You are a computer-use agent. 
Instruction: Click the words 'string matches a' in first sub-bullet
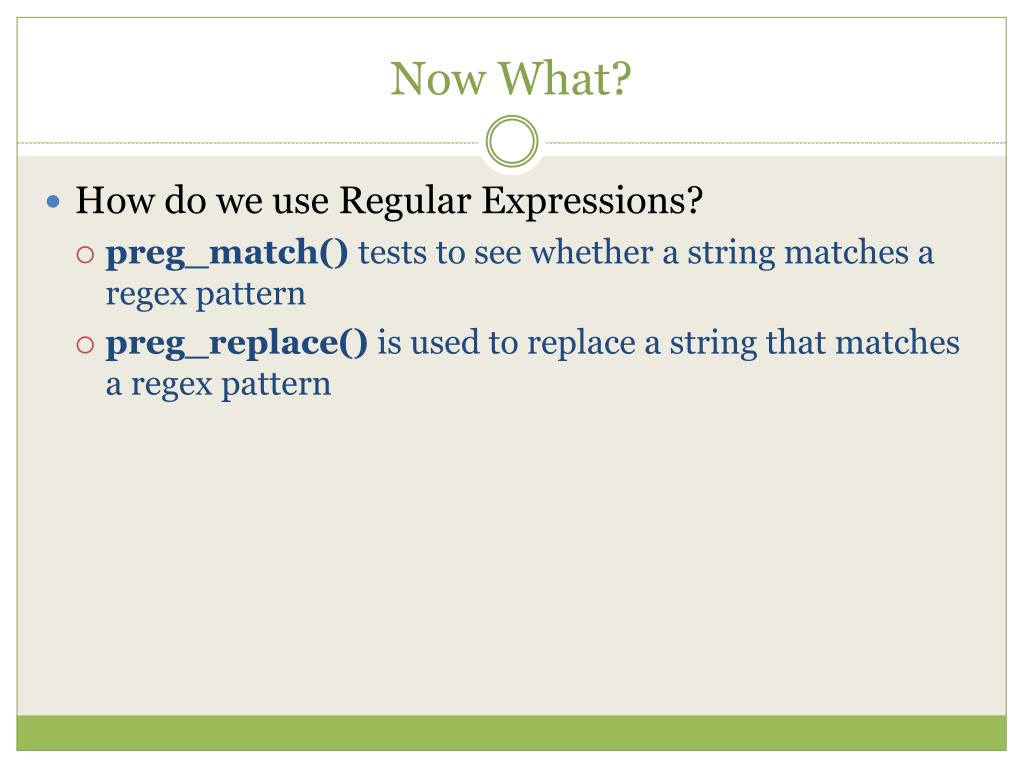pos(810,254)
